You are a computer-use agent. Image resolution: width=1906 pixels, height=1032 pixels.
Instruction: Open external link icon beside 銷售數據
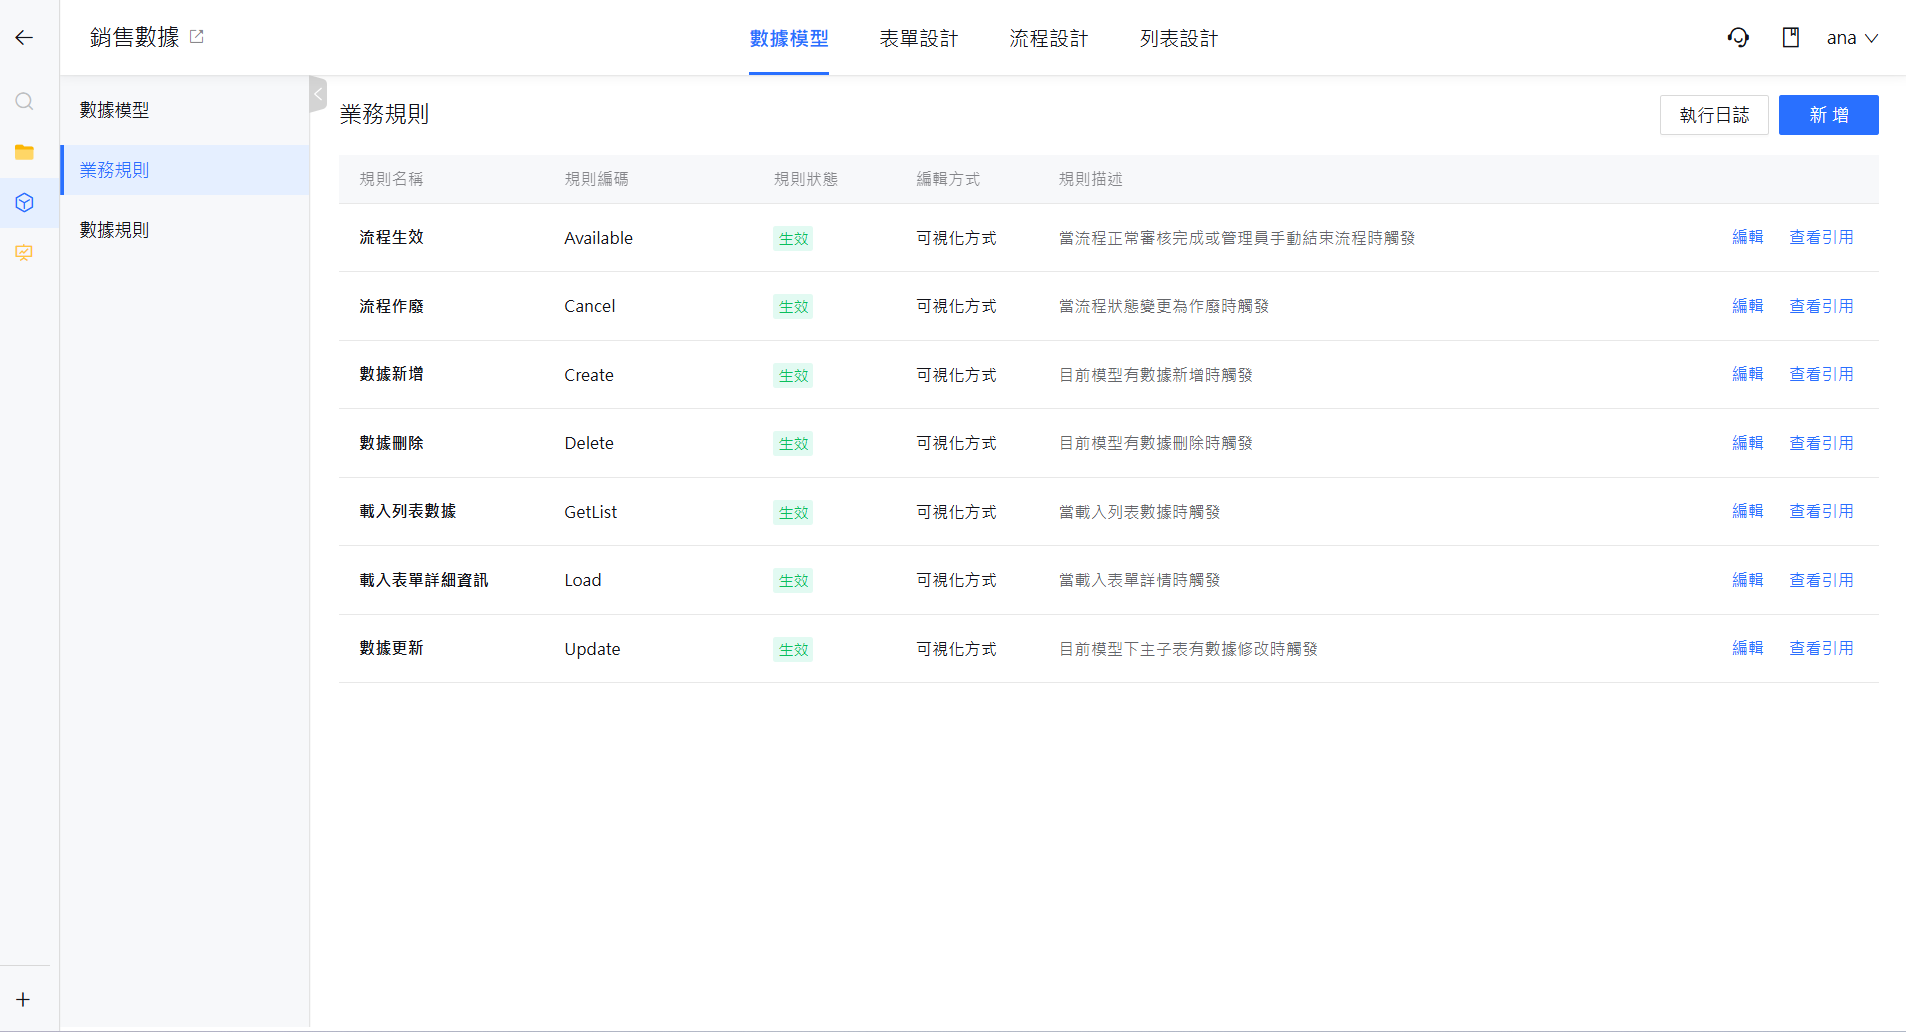(x=197, y=37)
